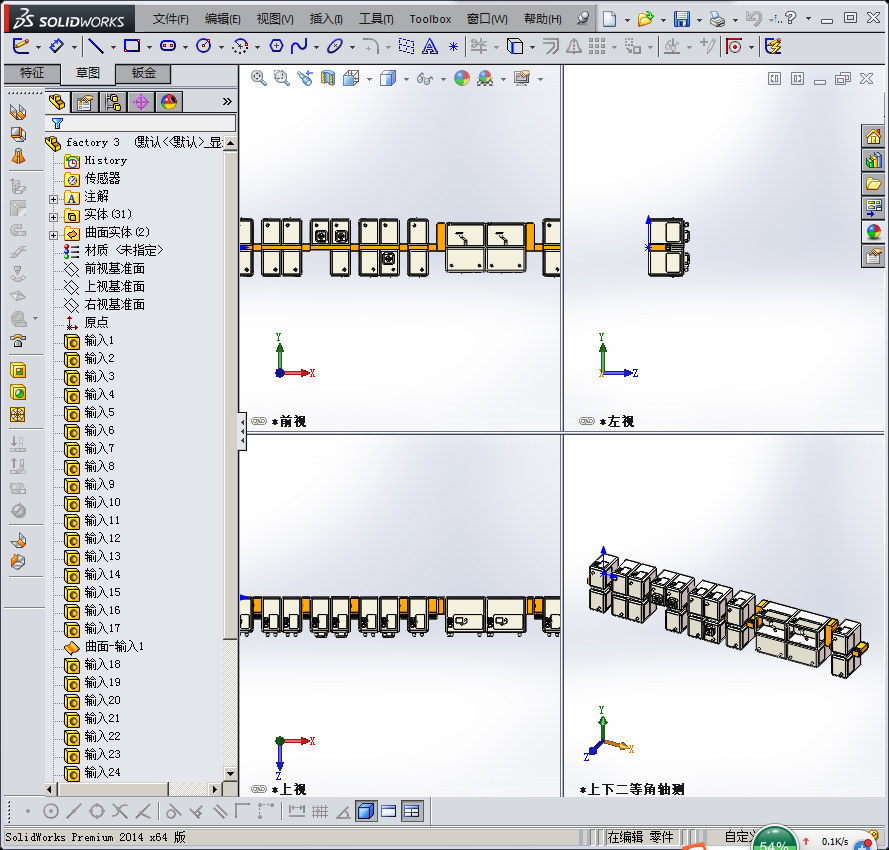
Task: Switch to the 钣金 sheet metal tab
Action: click(142, 73)
